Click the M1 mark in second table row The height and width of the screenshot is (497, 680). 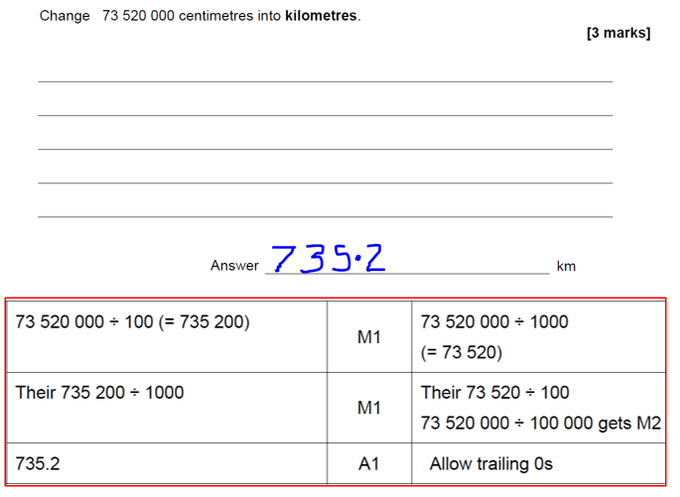[369, 407]
